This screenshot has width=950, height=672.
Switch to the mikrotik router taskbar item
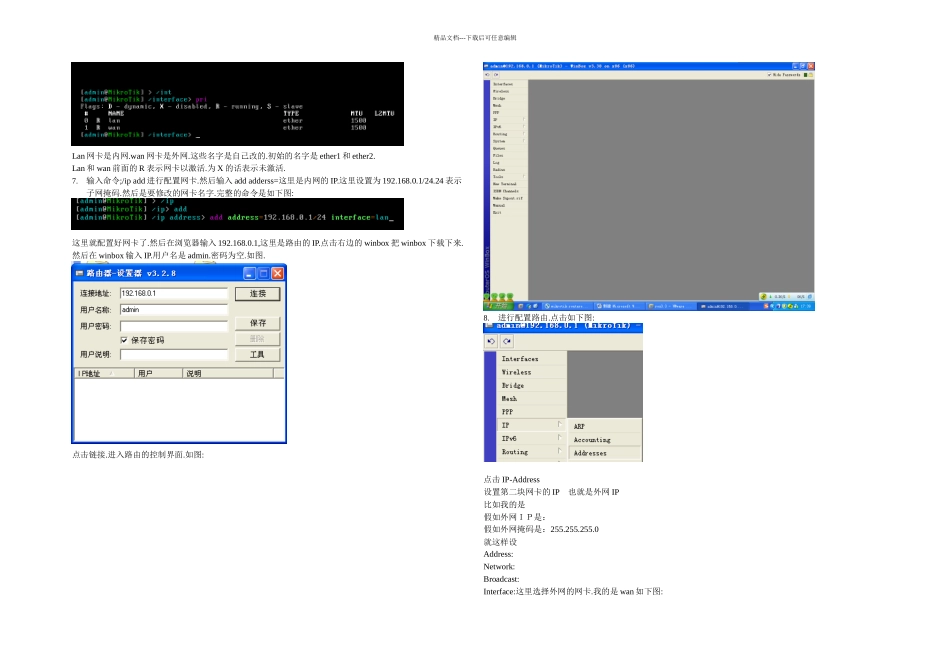[x=568, y=306]
